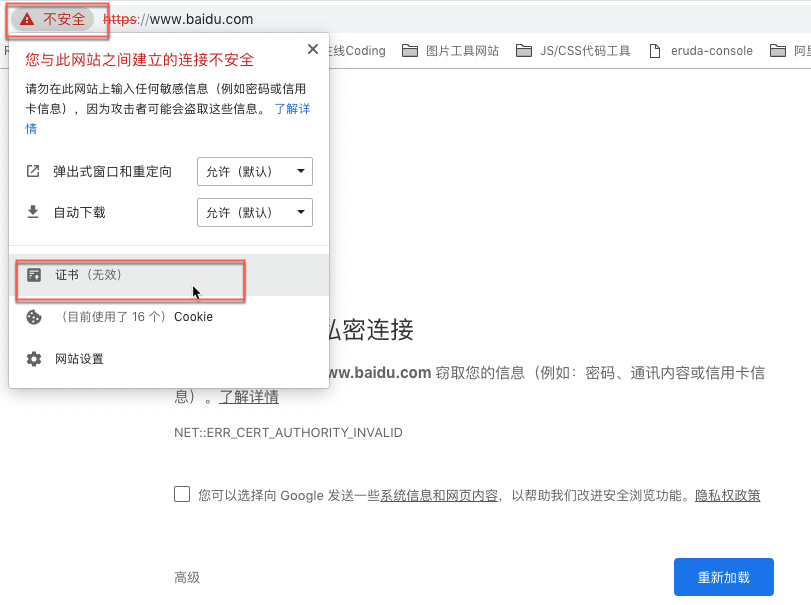Screen dimensions: 811x605
Task: Click the JS/CSS代码工具 bookmark label
Action: (585, 51)
